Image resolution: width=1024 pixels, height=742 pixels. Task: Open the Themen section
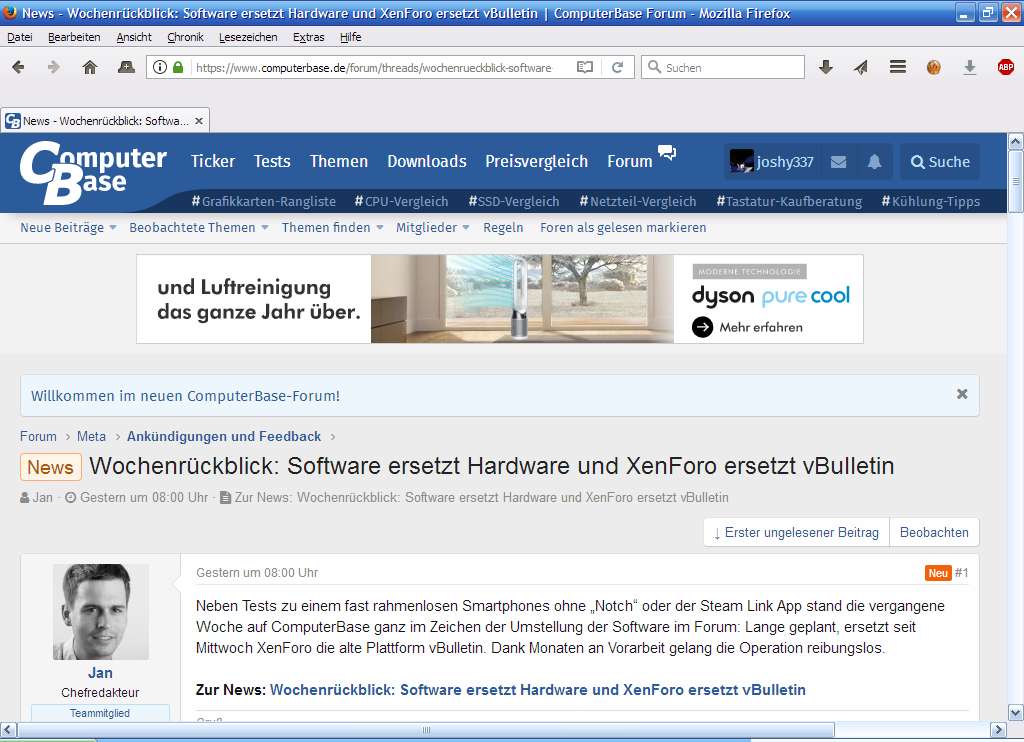coord(339,161)
